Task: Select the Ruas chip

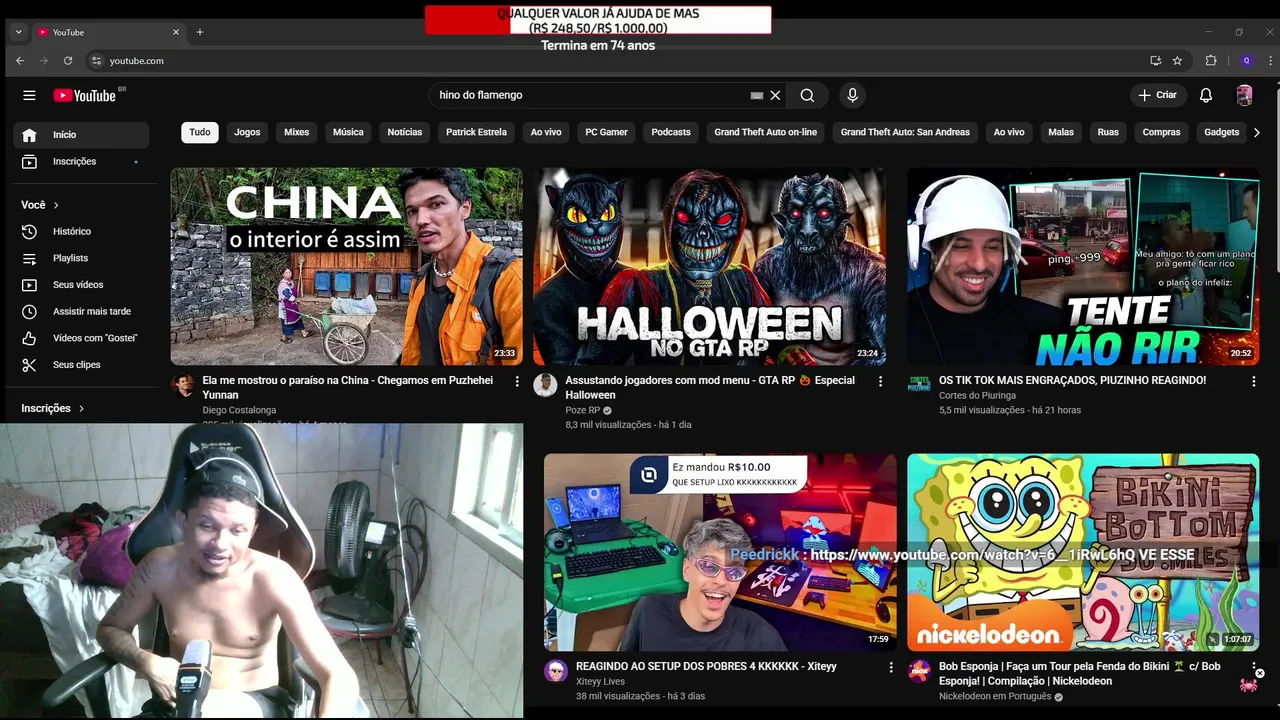Action: coord(1108,132)
